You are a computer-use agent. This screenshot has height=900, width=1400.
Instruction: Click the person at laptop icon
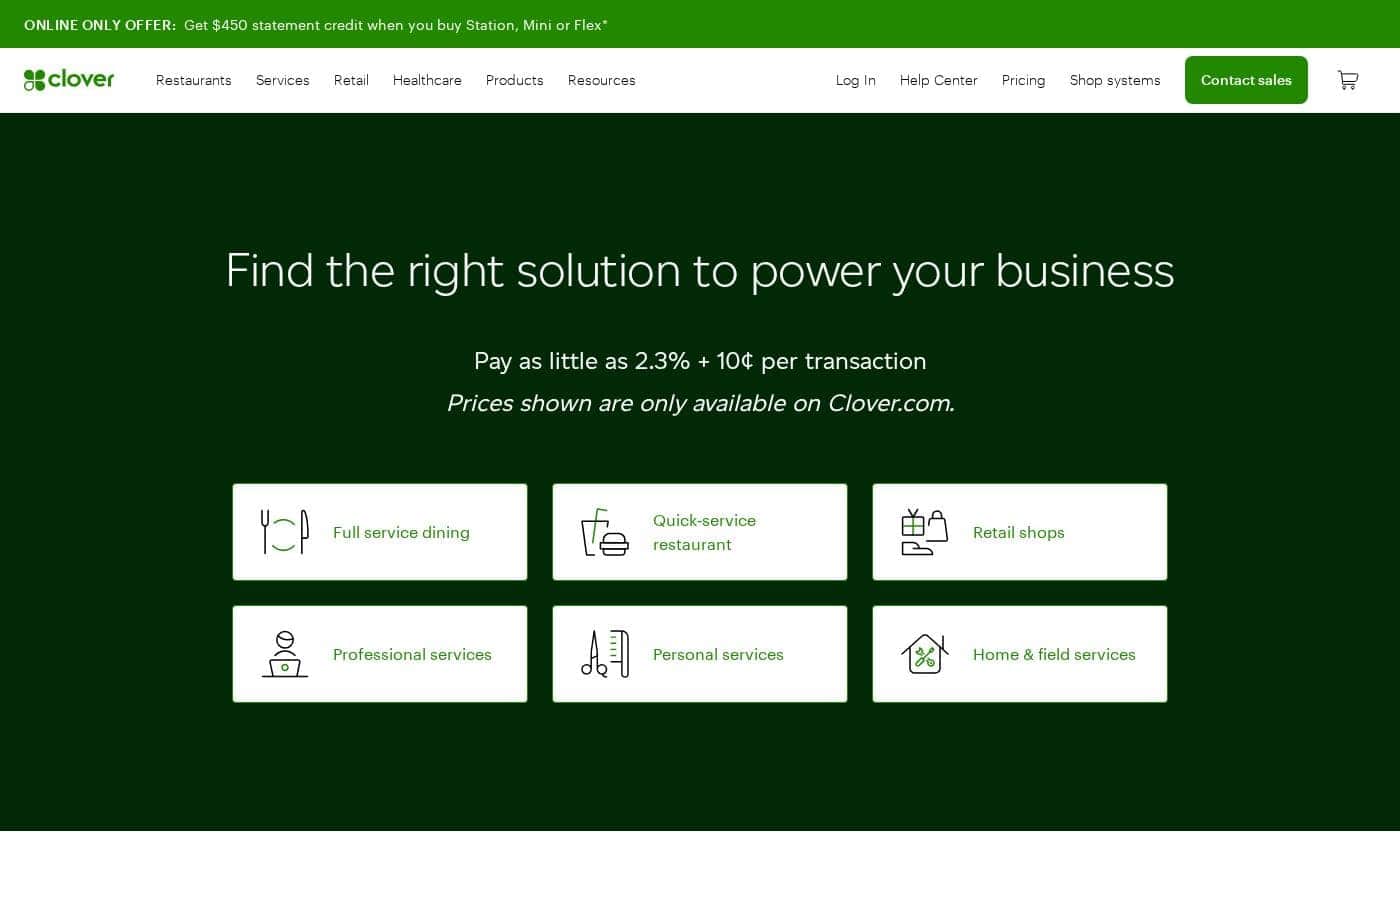(285, 654)
